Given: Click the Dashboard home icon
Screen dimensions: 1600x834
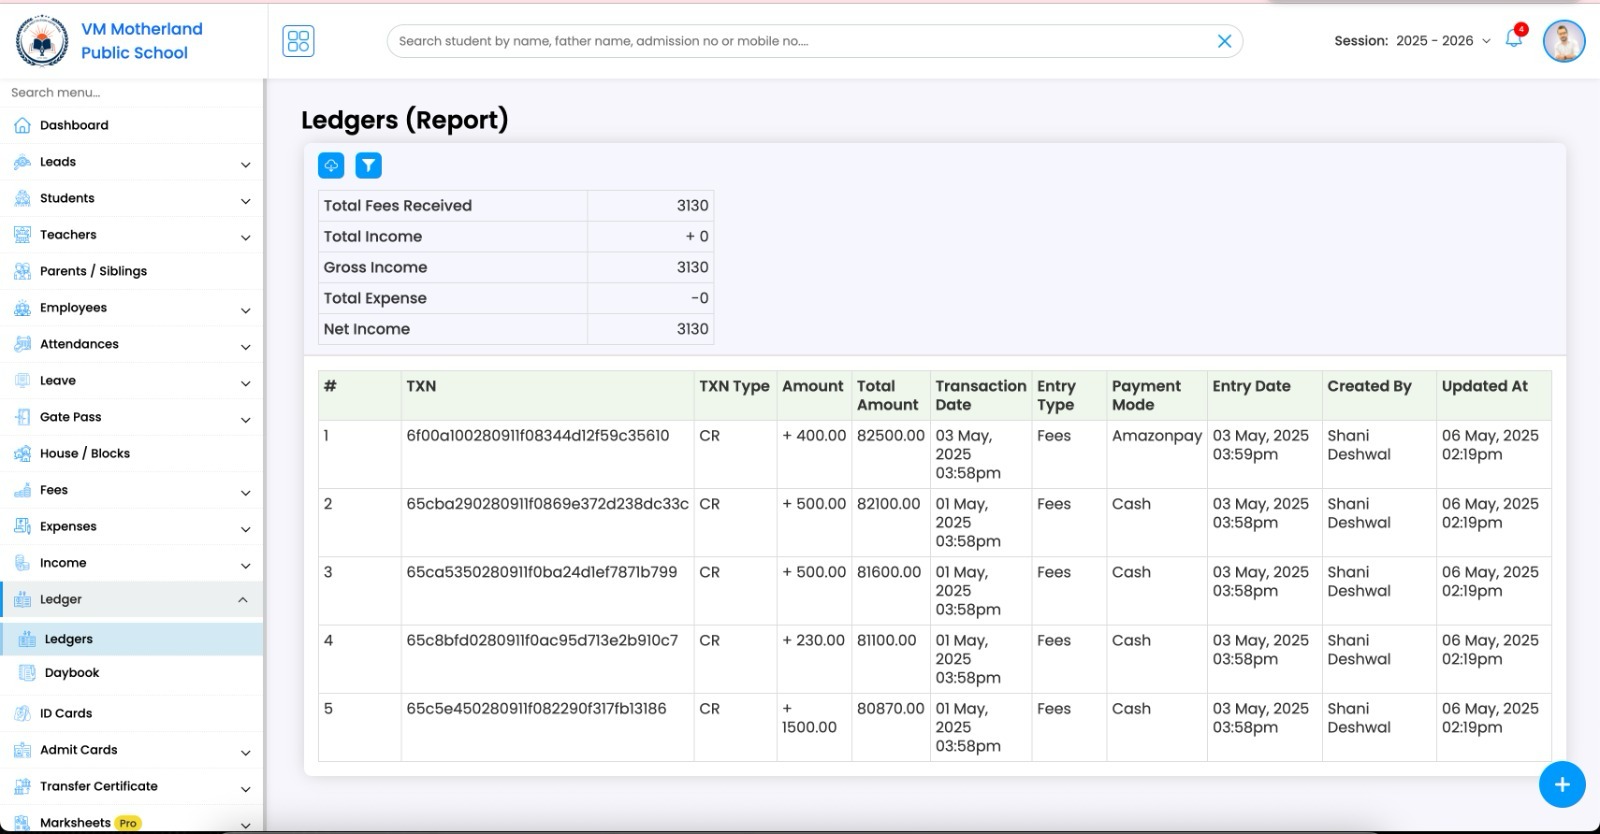Looking at the screenshot, I should click(x=22, y=125).
